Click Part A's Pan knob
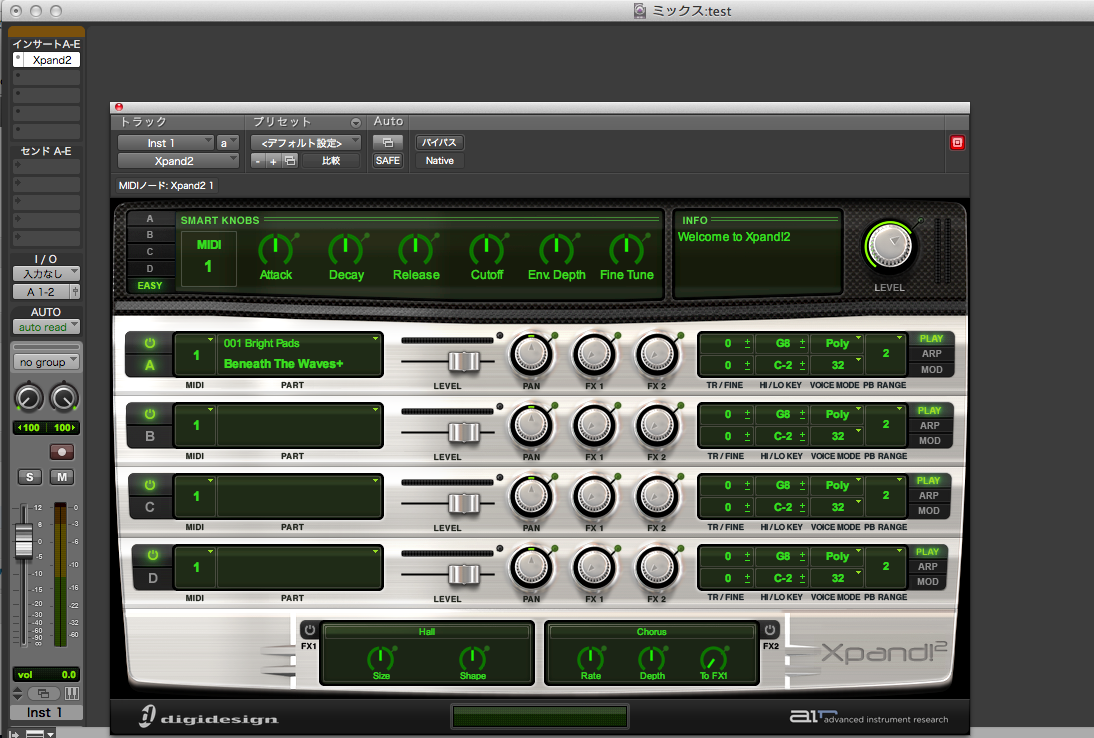 click(531, 354)
